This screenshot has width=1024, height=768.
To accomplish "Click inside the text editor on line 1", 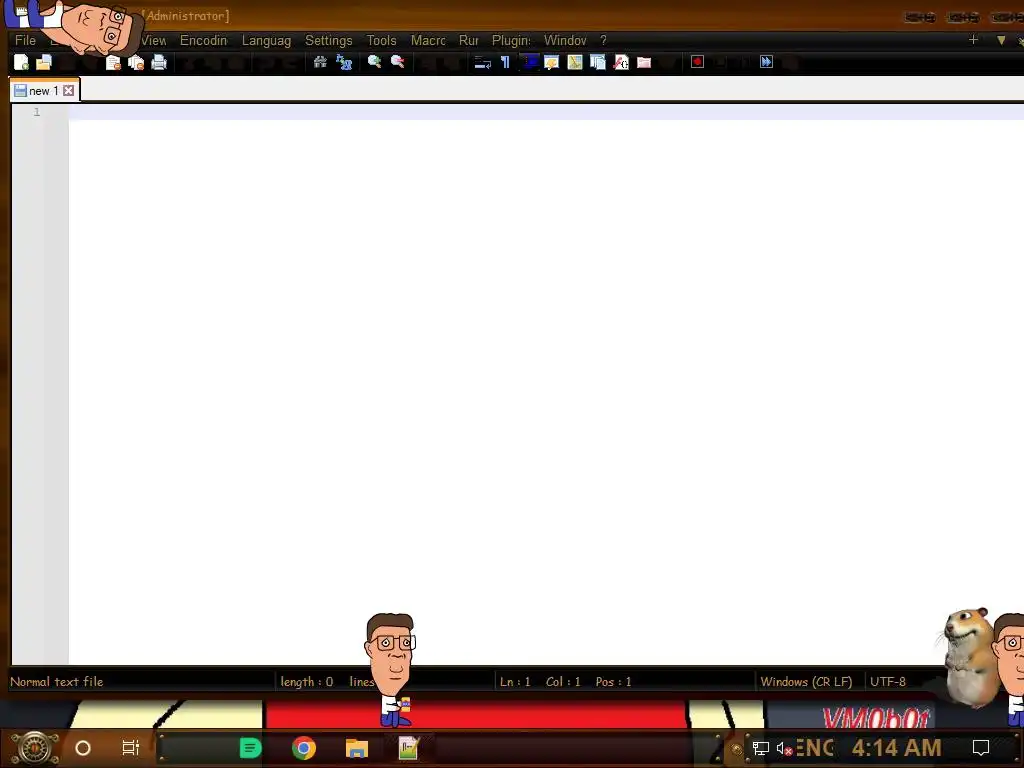I will click(546, 112).
